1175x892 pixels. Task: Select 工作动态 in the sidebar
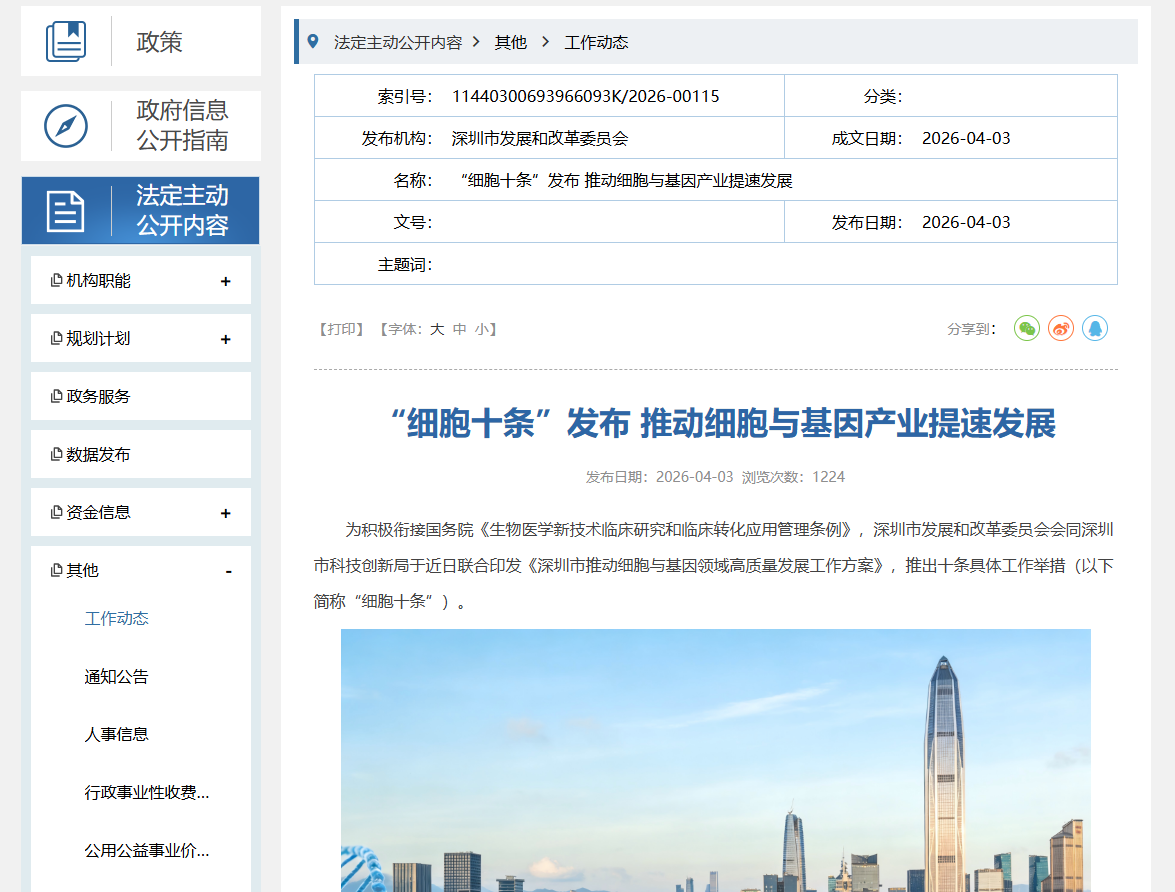click(x=117, y=619)
